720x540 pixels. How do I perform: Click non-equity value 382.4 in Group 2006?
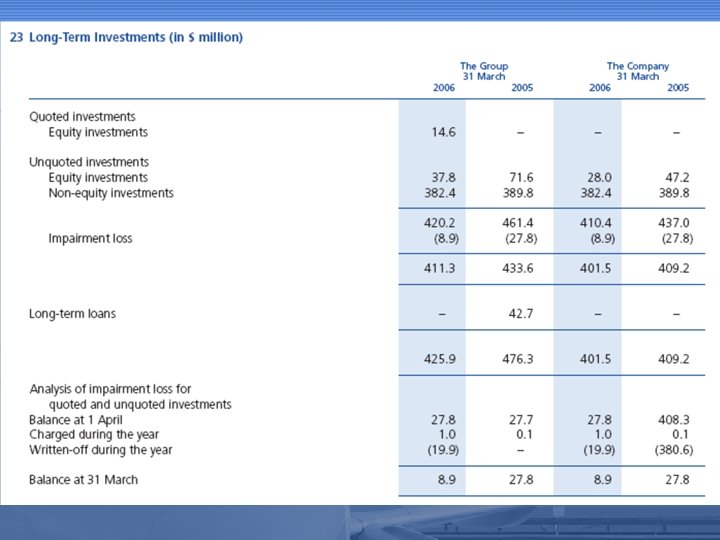pyautogui.click(x=440, y=193)
